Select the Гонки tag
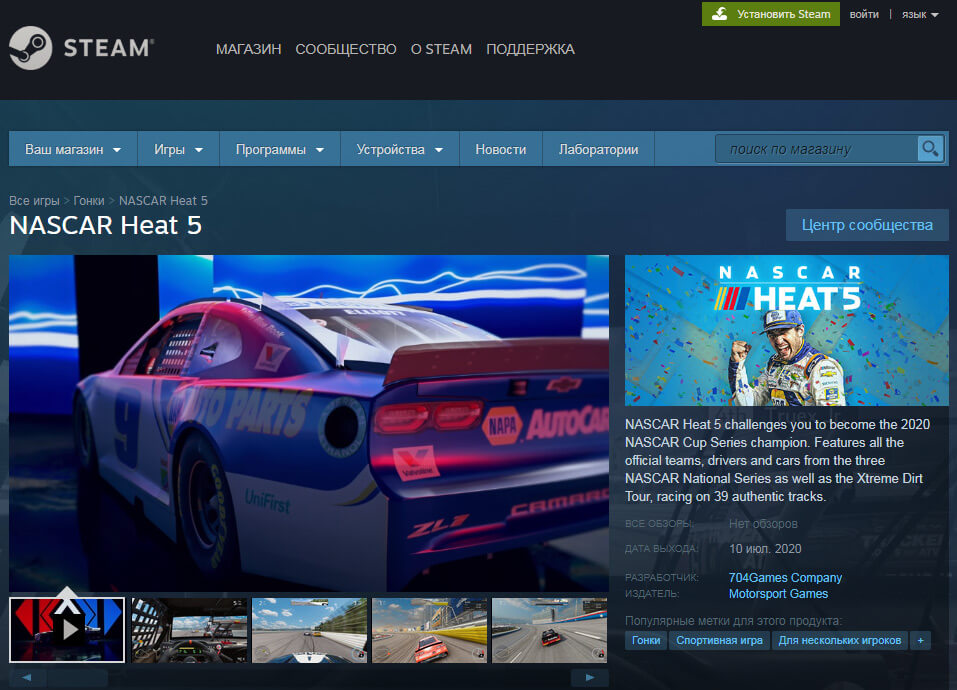 [646, 640]
